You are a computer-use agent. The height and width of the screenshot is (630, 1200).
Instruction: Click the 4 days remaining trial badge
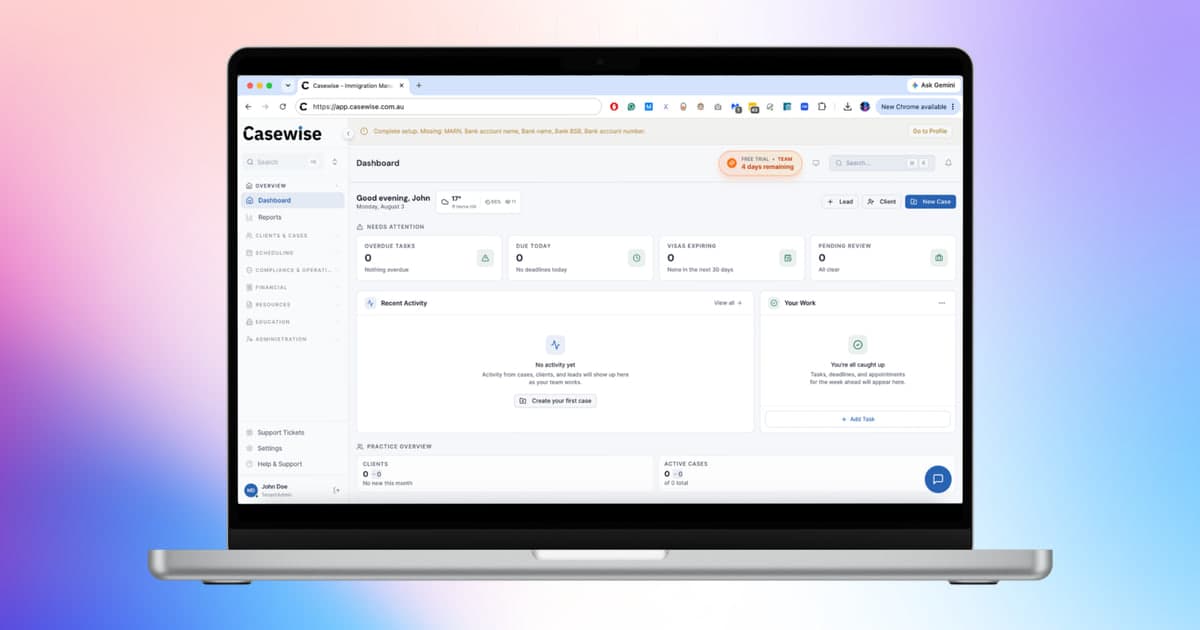pyautogui.click(x=760, y=163)
